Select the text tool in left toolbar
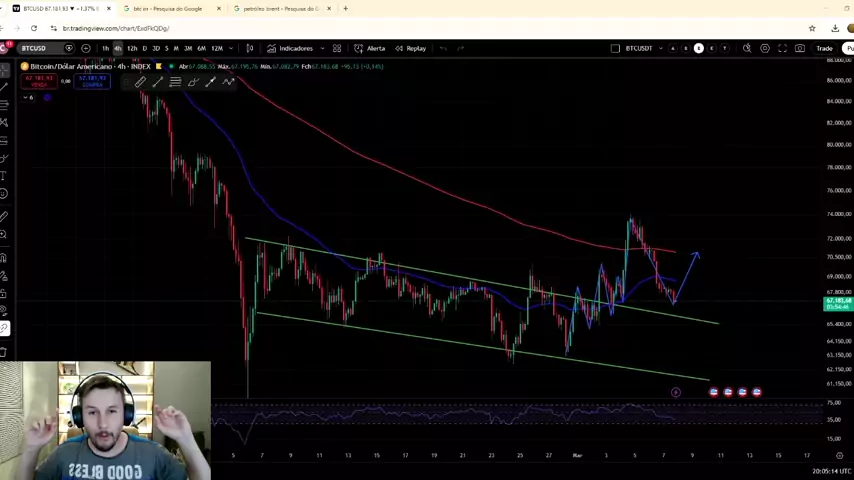 coord(4,176)
